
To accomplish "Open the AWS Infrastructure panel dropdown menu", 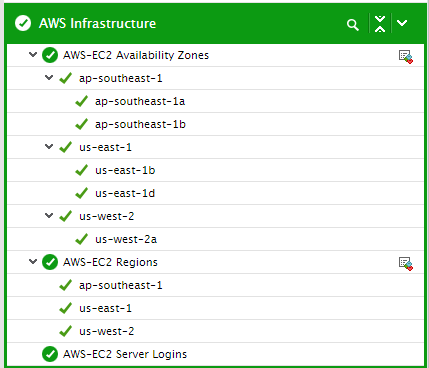I will [x=402, y=23].
